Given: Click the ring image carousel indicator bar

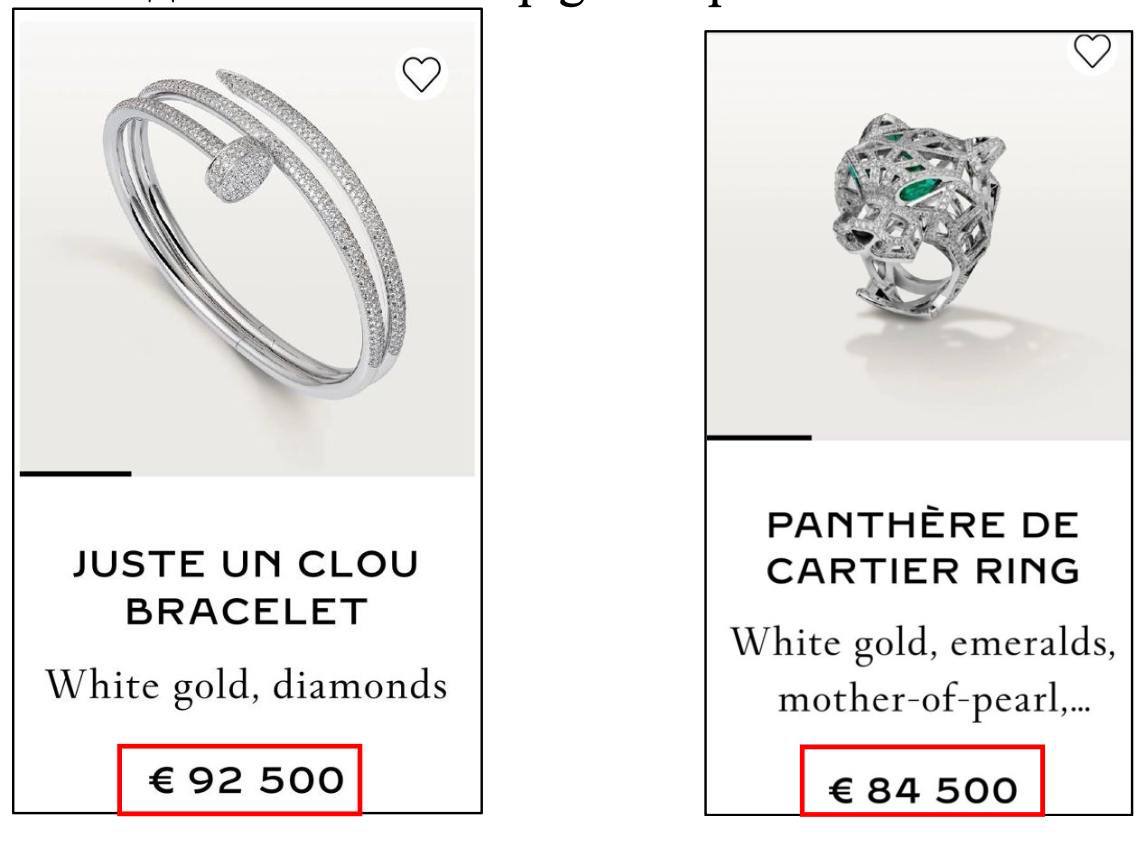Looking at the screenshot, I should 759,437.
